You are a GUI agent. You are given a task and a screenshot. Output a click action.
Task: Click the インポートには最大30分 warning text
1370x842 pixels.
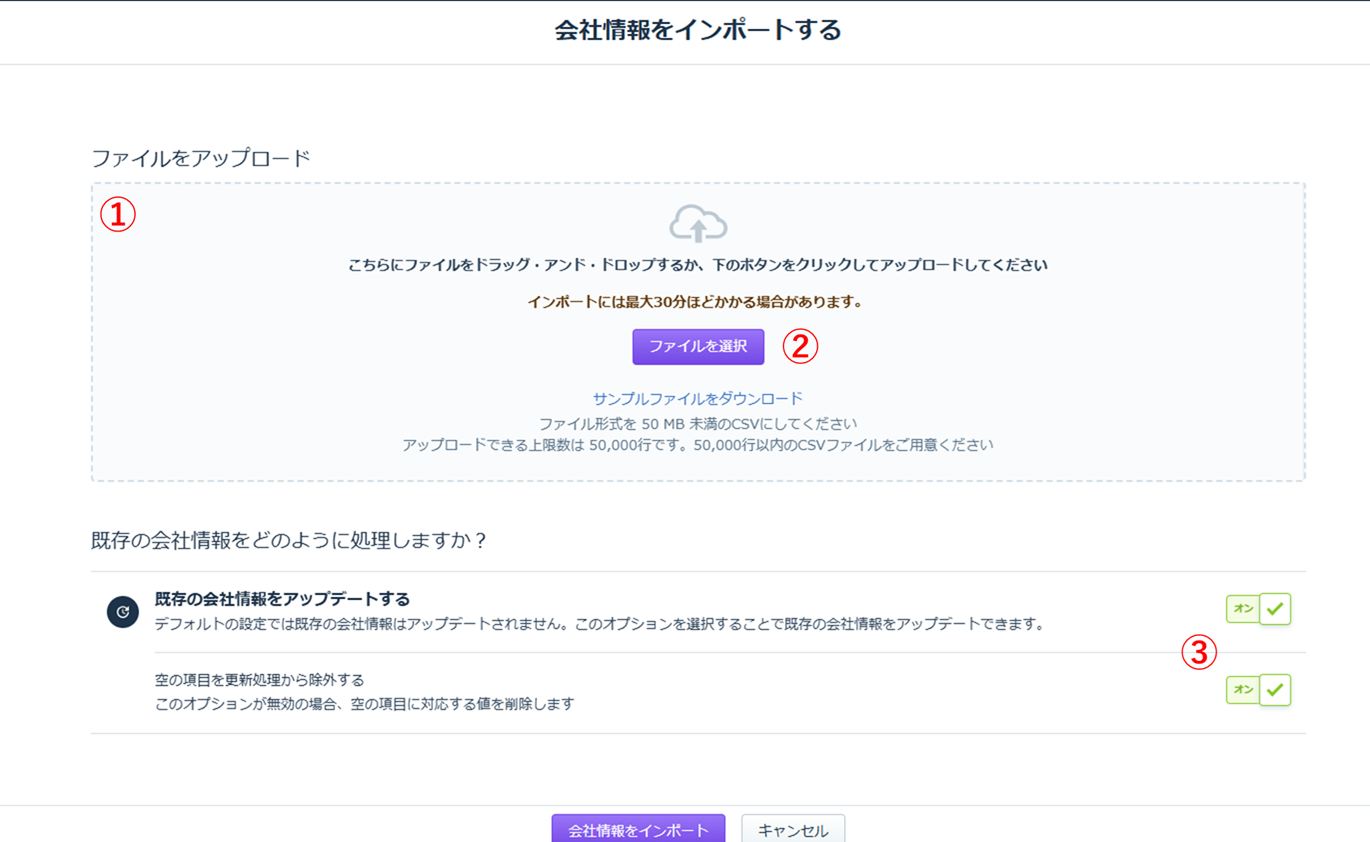click(x=695, y=301)
